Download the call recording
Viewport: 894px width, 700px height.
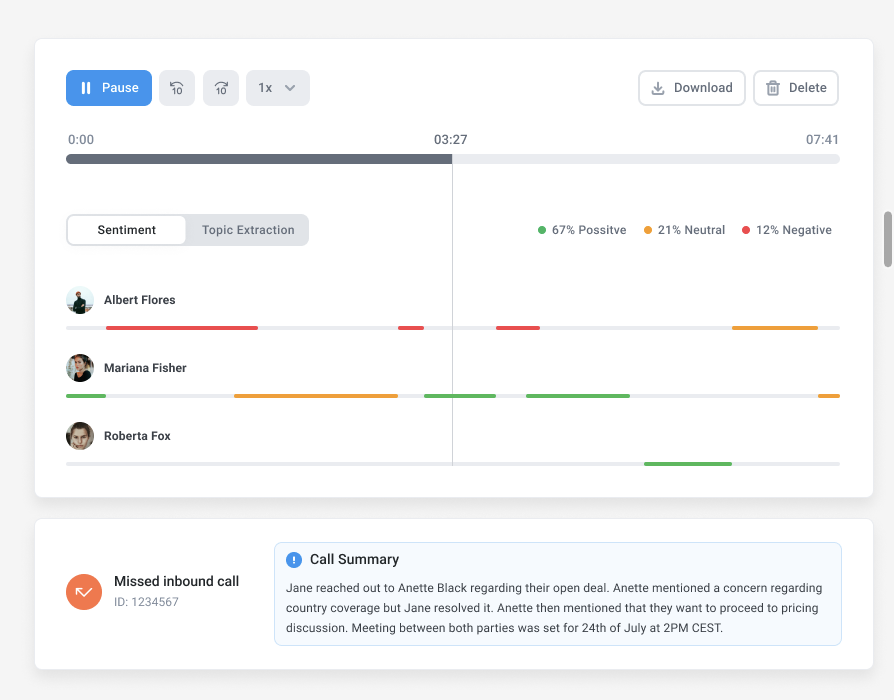[x=691, y=88]
